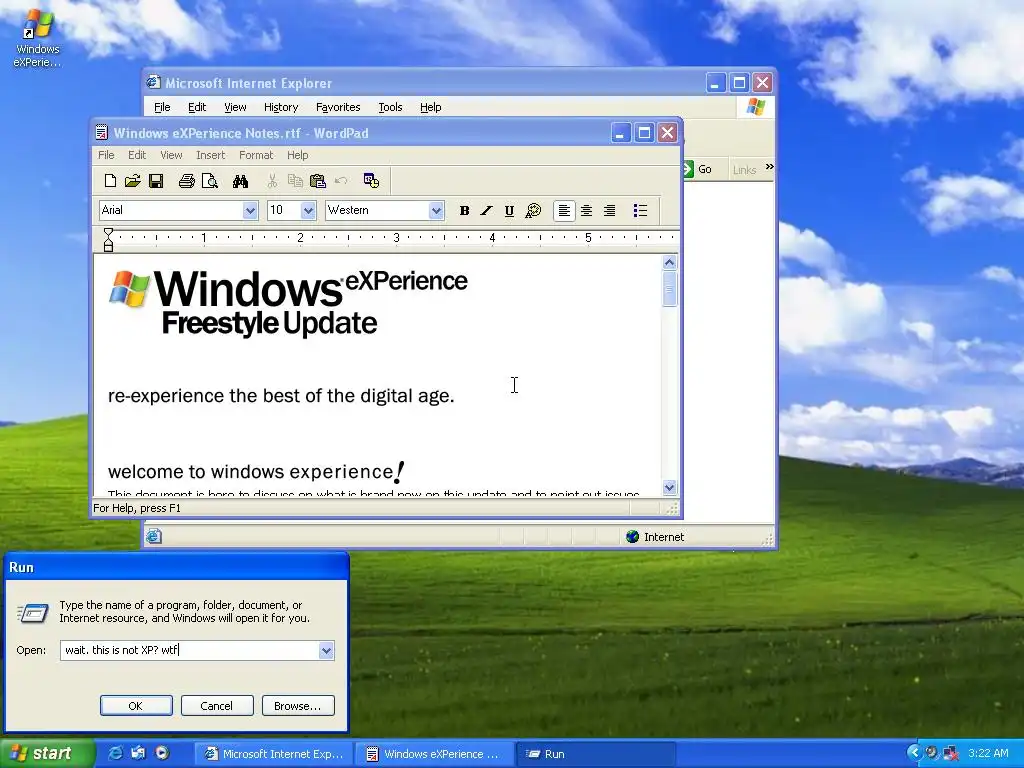Open WordPad Help menu
The width and height of the screenshot is (1024, 768).
(x=297, y=155)
